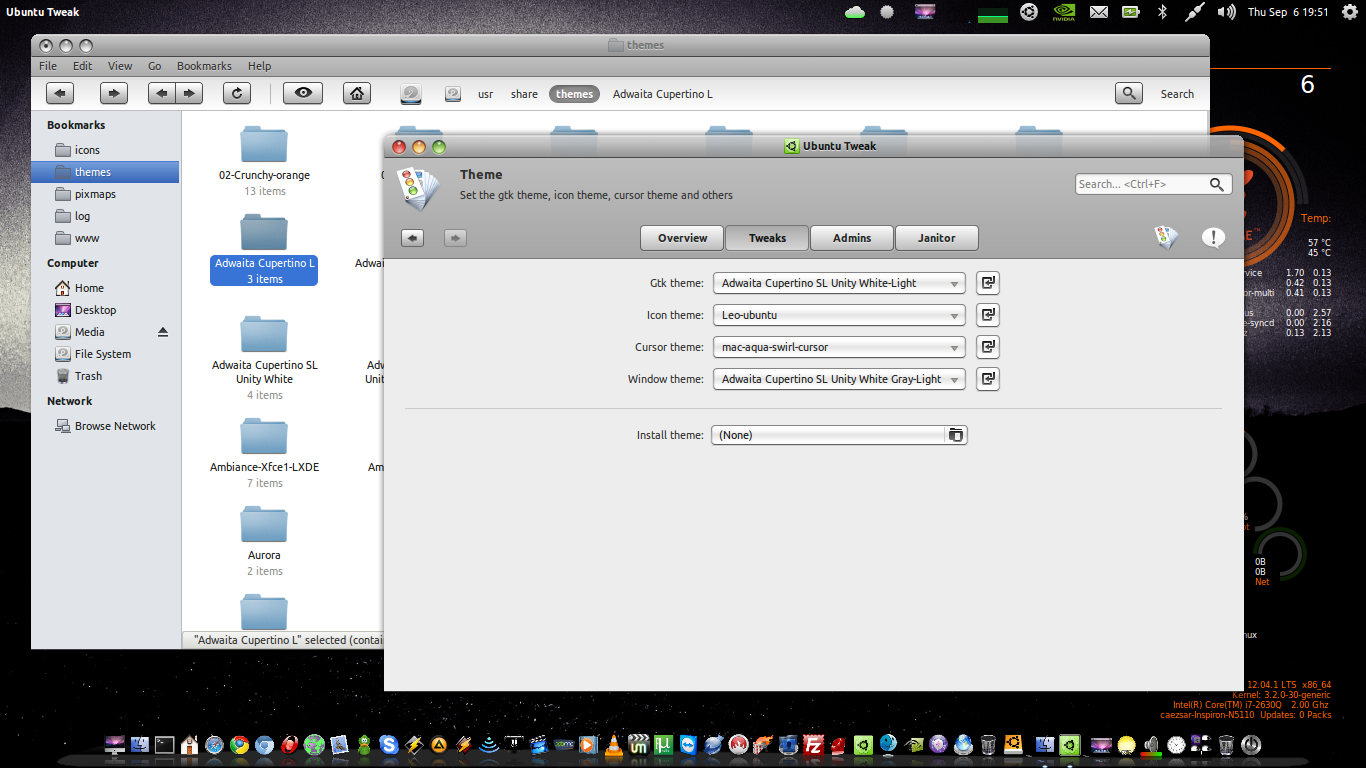Image resolution: width=1366 pixels, height=768 pixels.
Task: Click the reset icon beside Icon theme
Action: [988, 315]
